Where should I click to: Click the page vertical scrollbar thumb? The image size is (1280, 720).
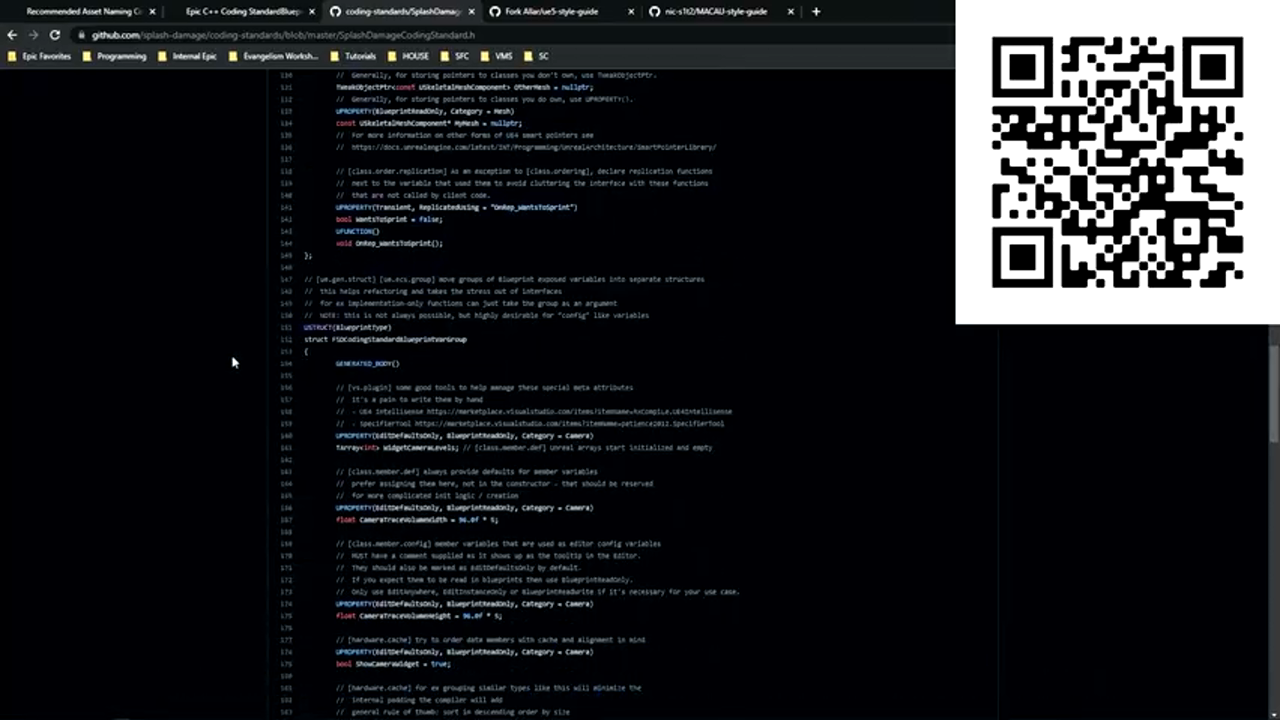tap(1273, 390)
